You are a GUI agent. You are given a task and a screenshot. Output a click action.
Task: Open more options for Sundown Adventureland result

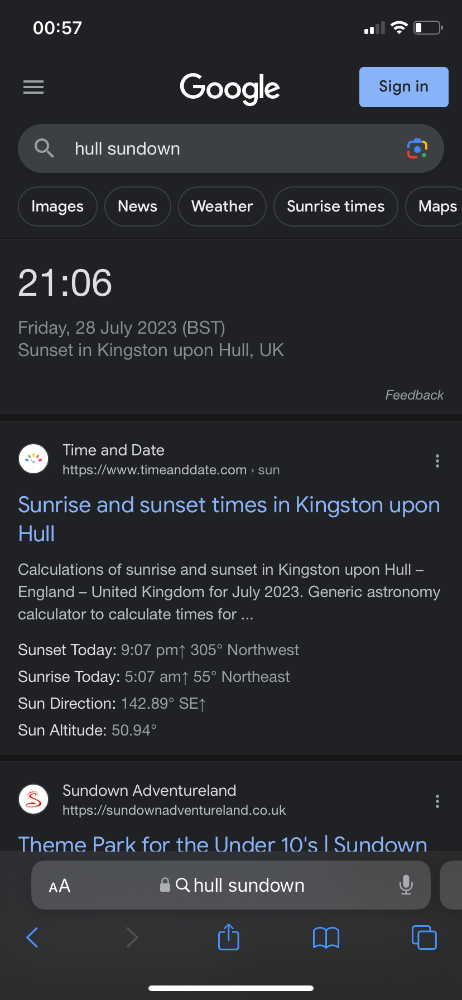click(x=437, y=801)
